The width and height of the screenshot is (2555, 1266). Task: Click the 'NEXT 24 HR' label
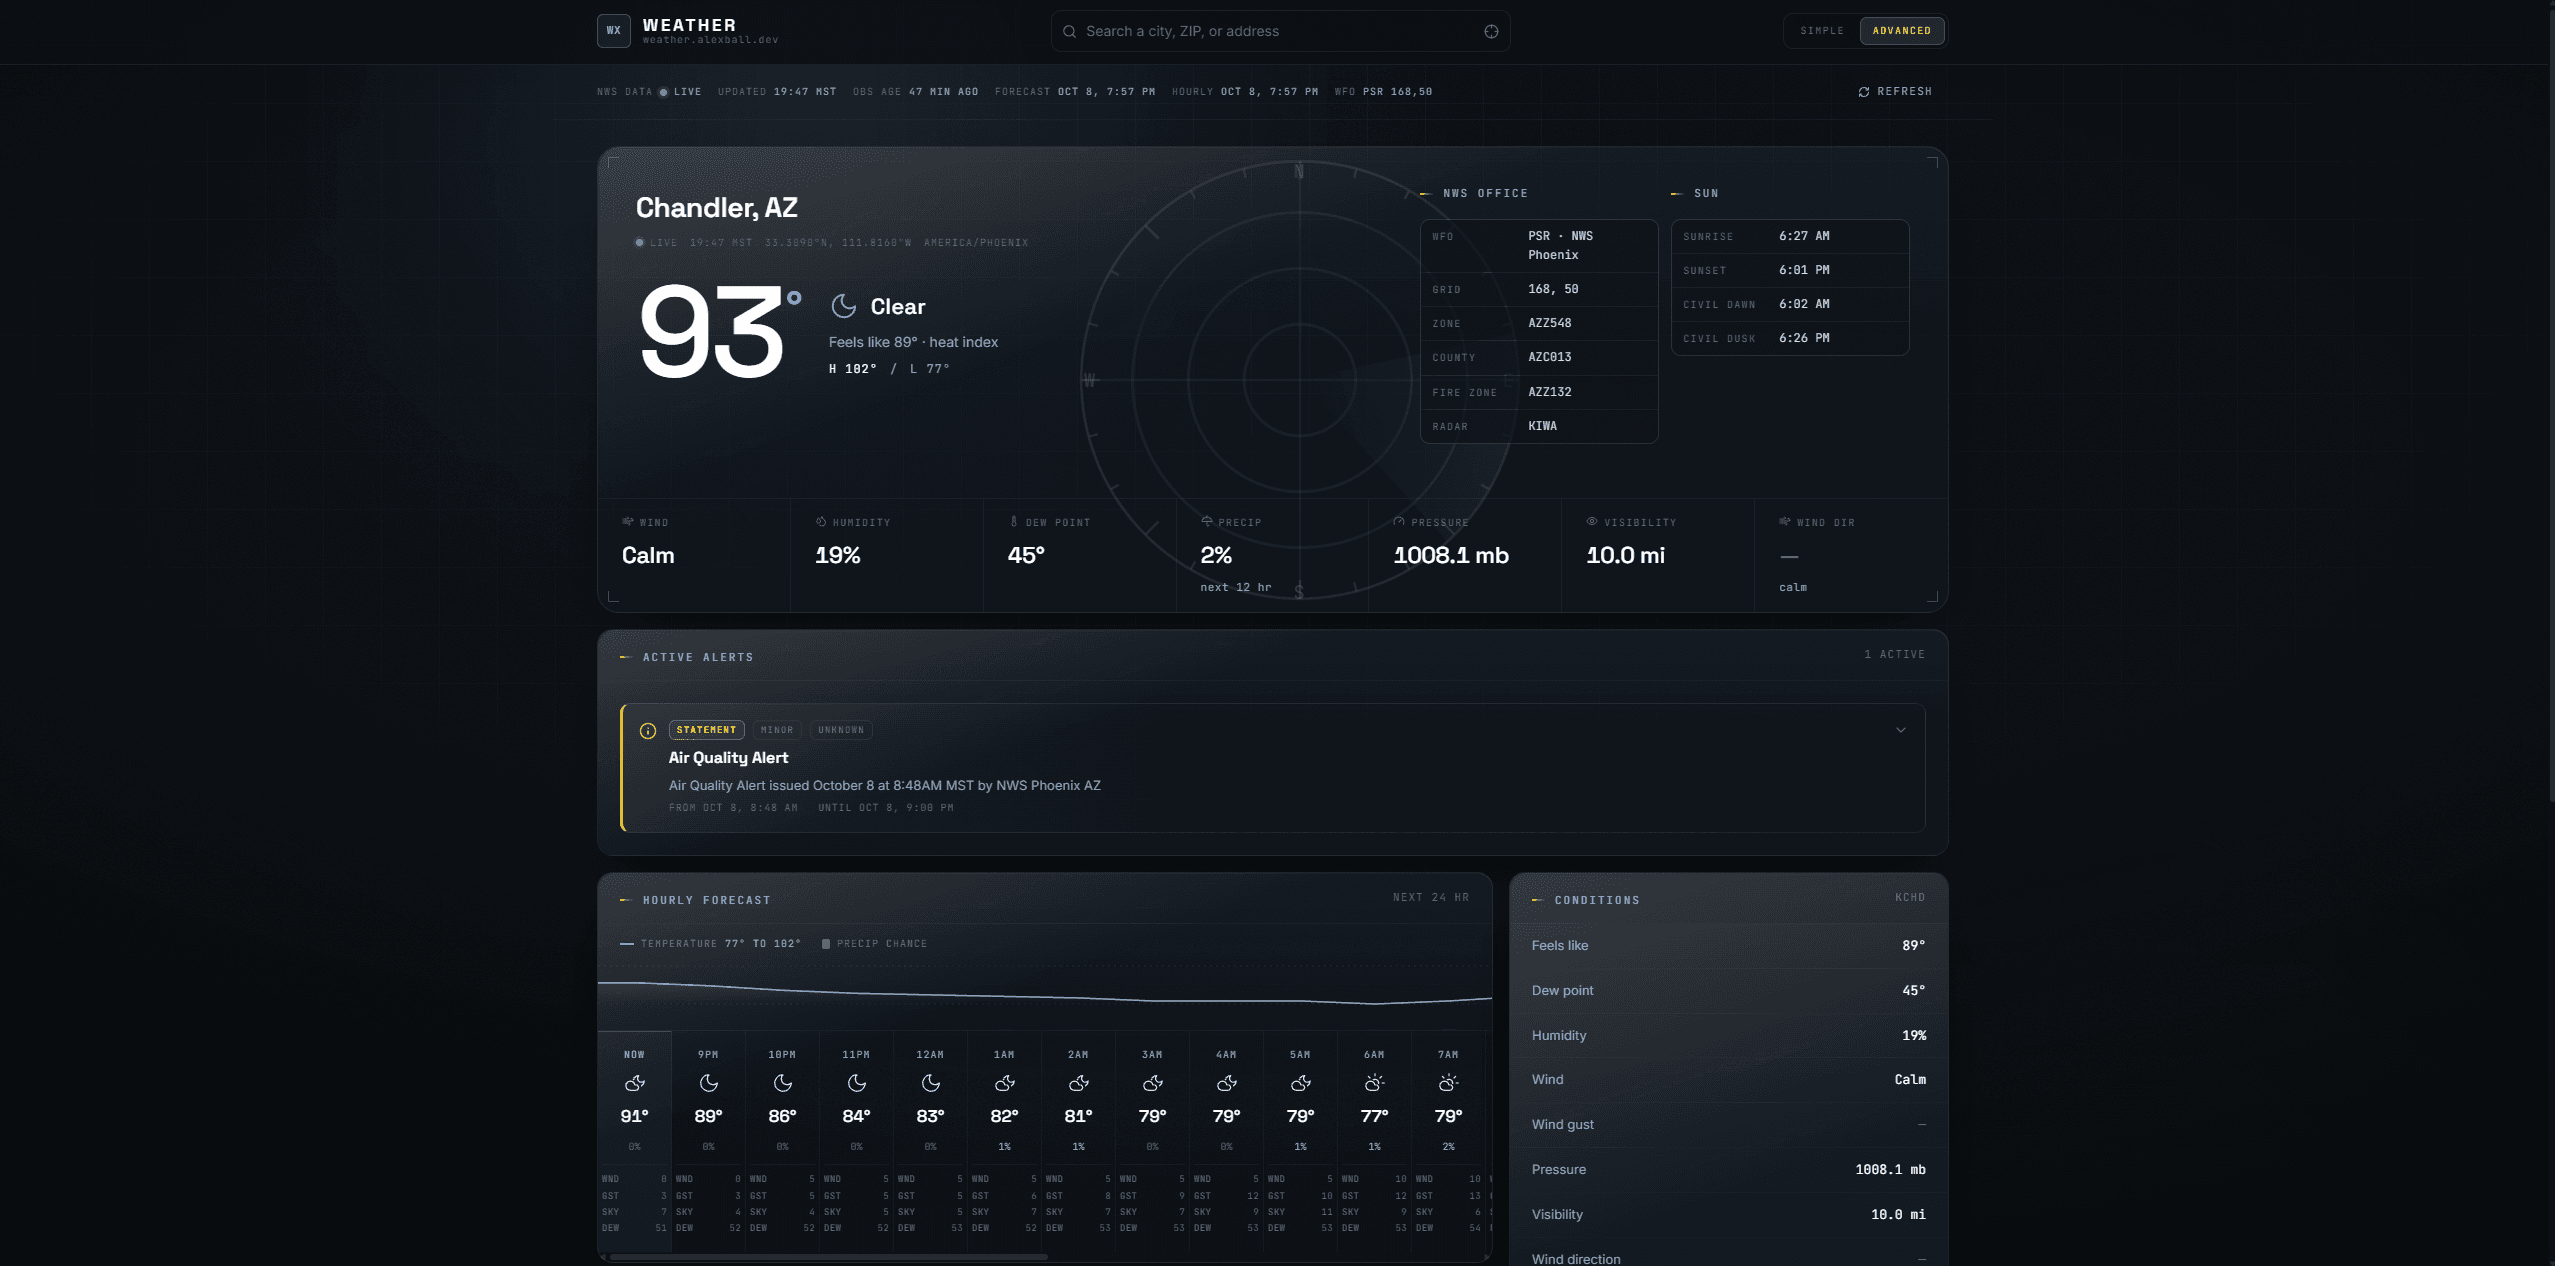click(1431, 897)
